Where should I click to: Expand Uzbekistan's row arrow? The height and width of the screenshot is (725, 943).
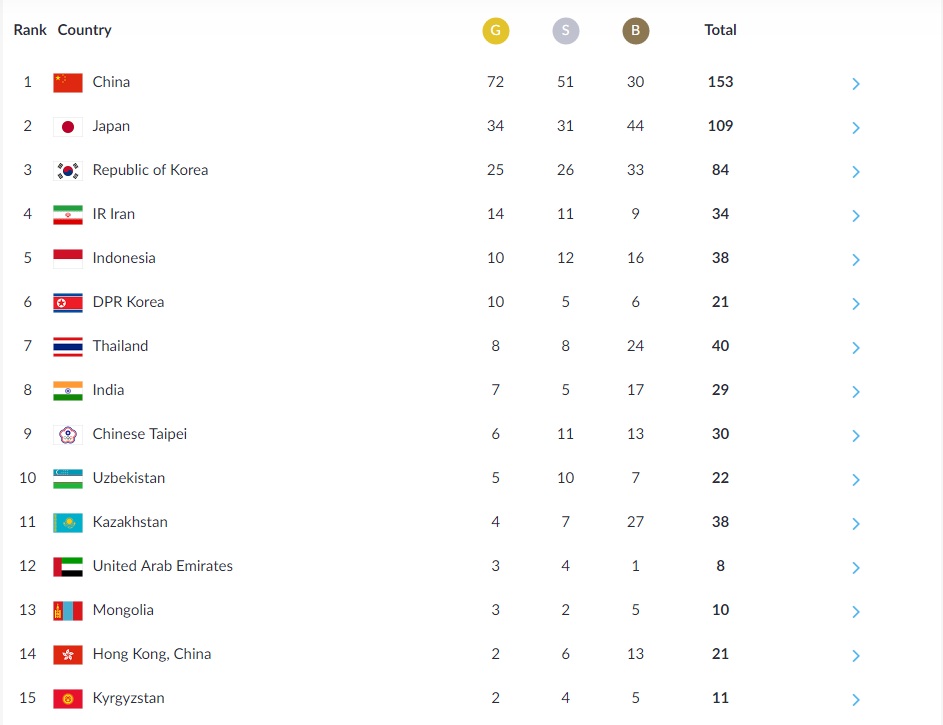[x=856, y=480]
